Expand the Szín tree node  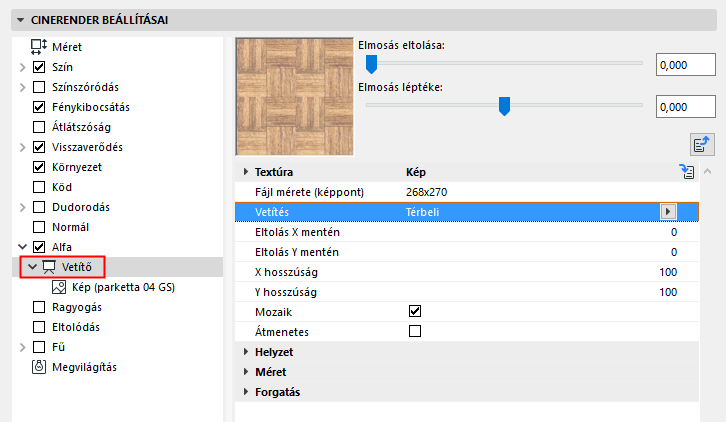coord(22,67)
